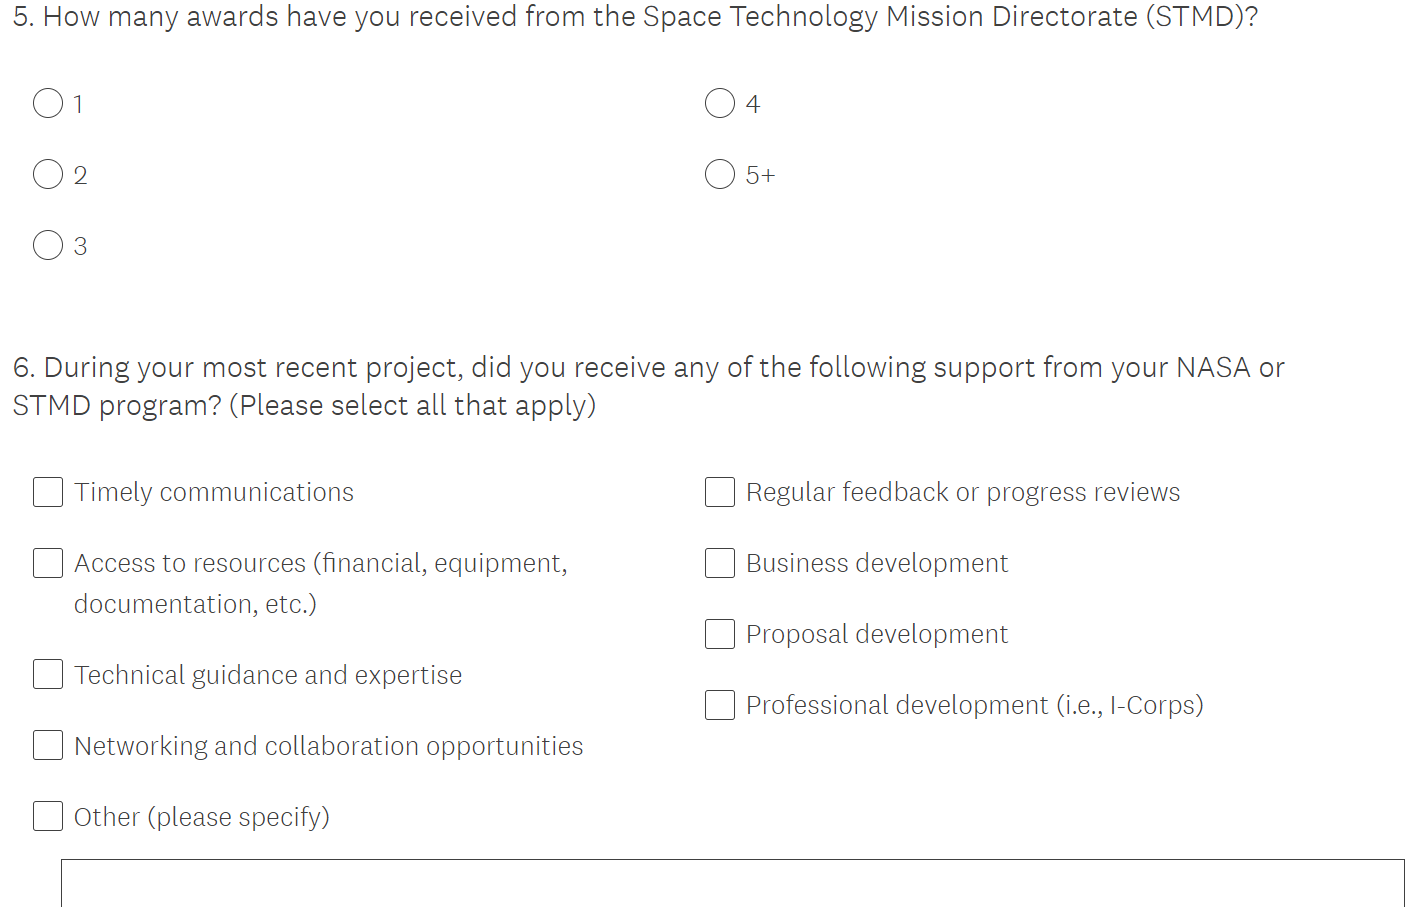Tick Technical guidance and expertise checkbox
The height and width of the screenshot is (907, 1412).
point(48,674)
